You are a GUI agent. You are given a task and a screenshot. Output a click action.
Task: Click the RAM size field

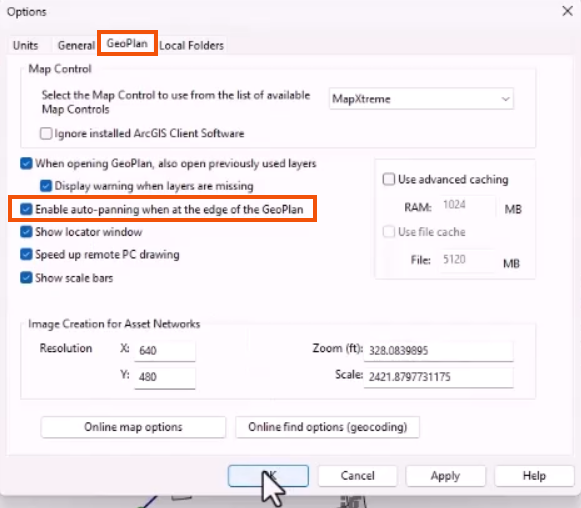[468, 206]
